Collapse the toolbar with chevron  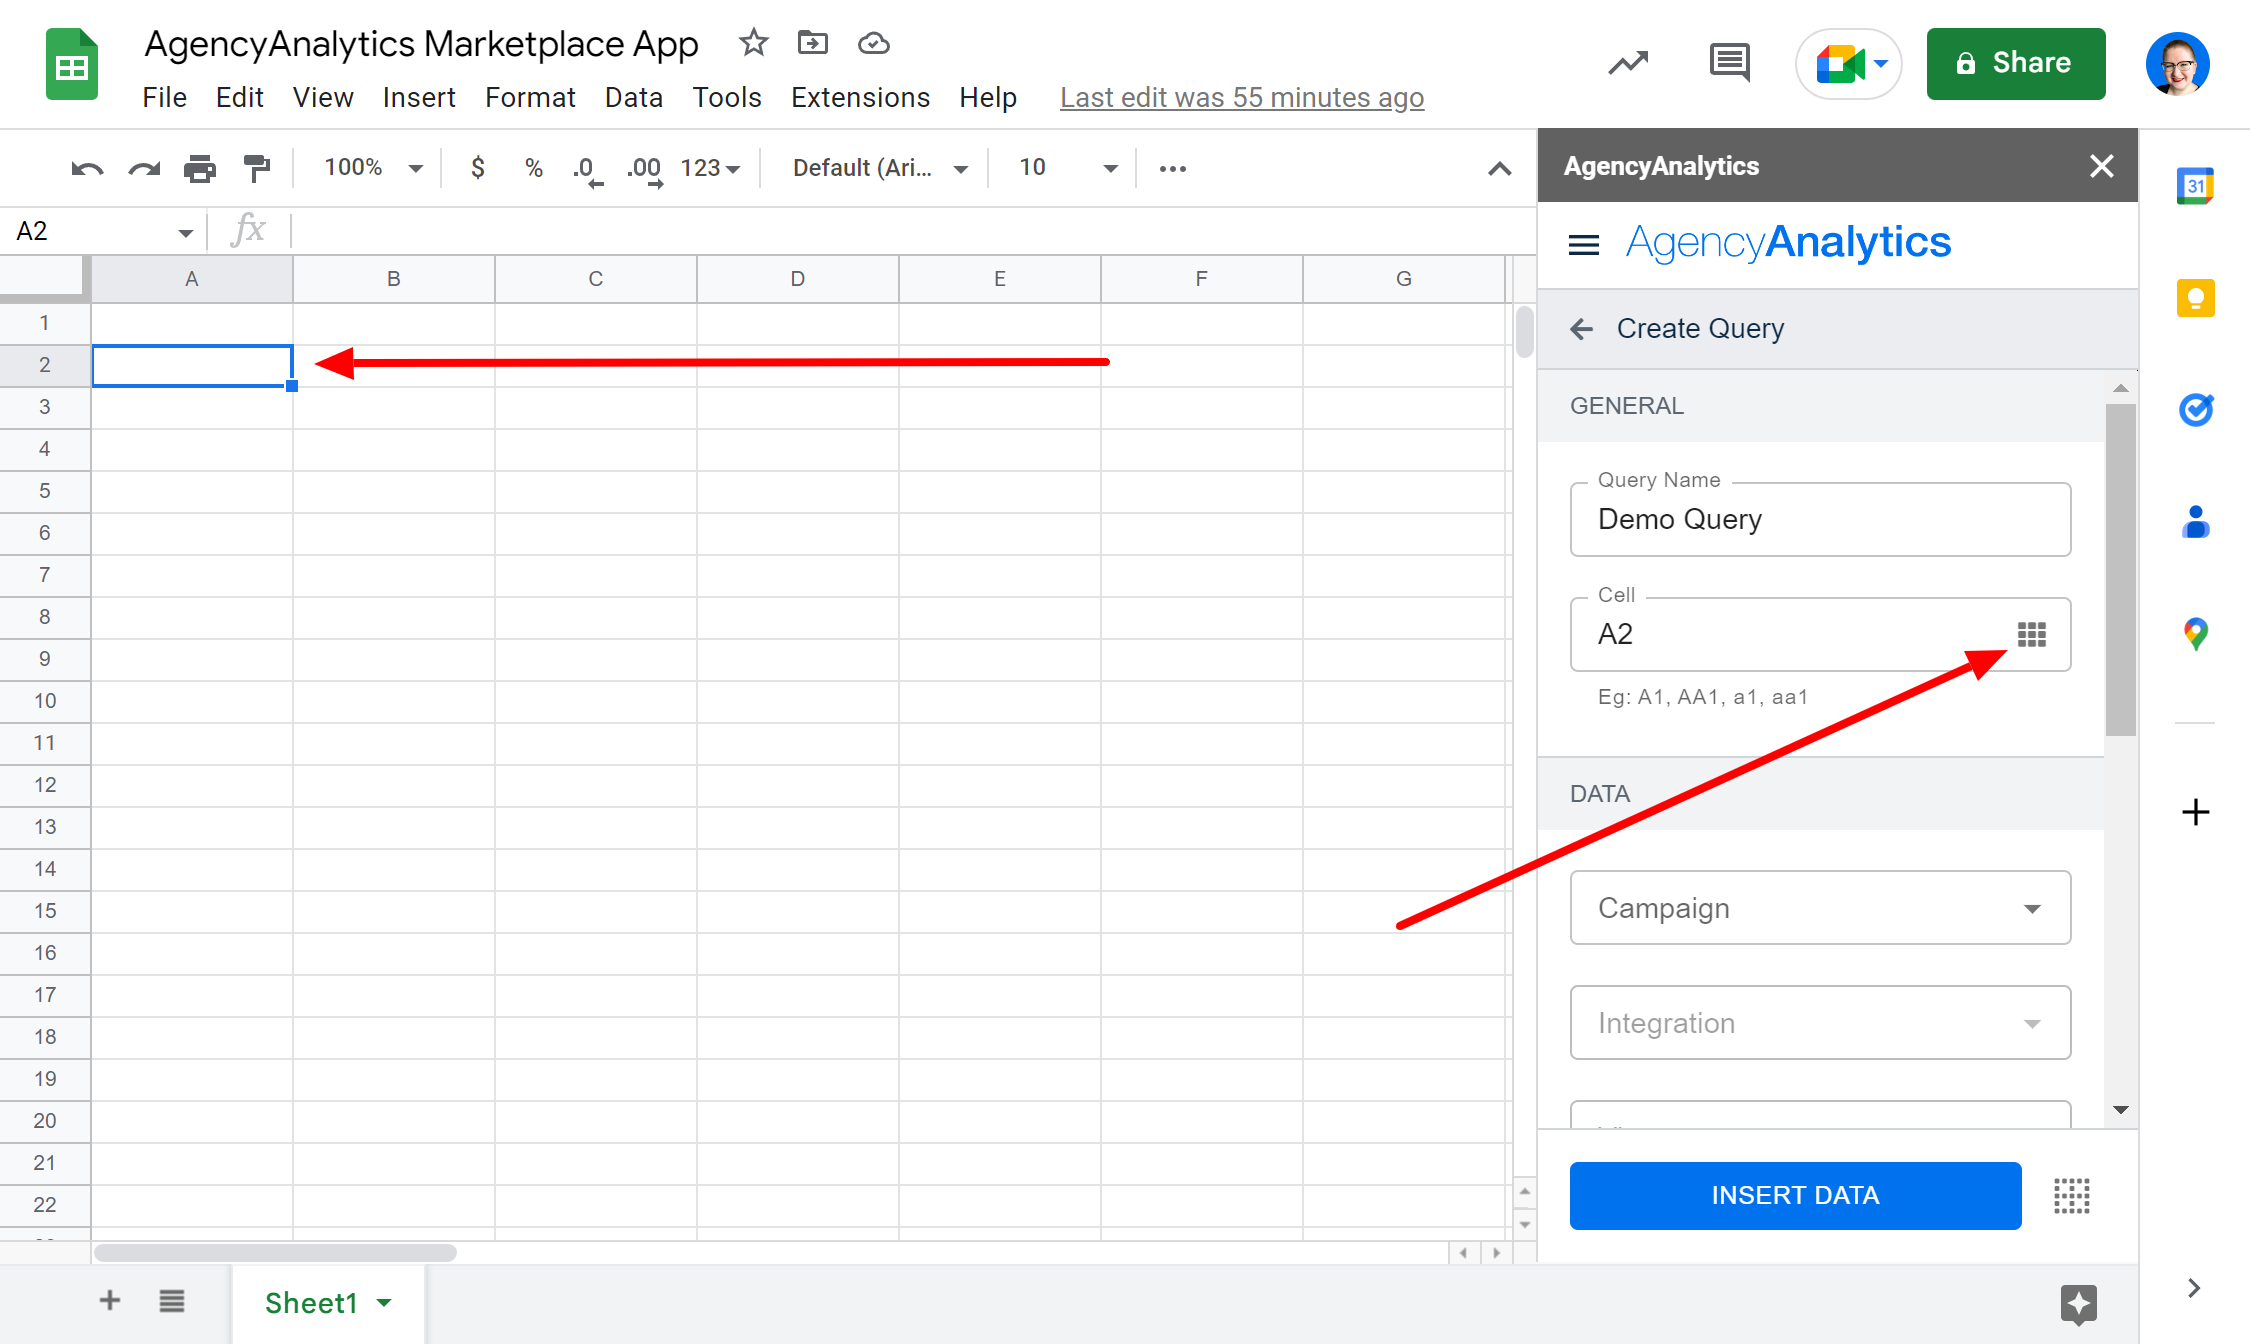pos(1499,168)
